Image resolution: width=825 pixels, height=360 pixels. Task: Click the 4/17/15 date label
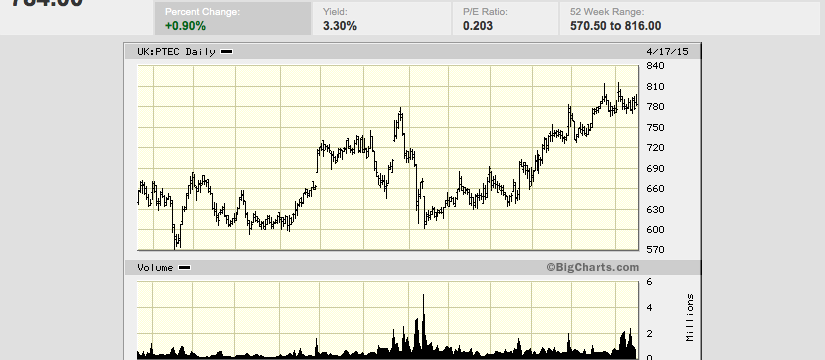(x=667, y=52)
